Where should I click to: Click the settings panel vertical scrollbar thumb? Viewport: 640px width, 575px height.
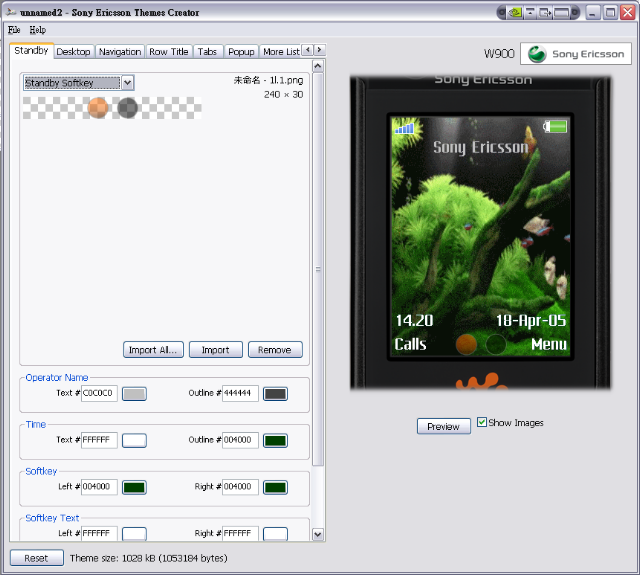[x=318, y=269]
